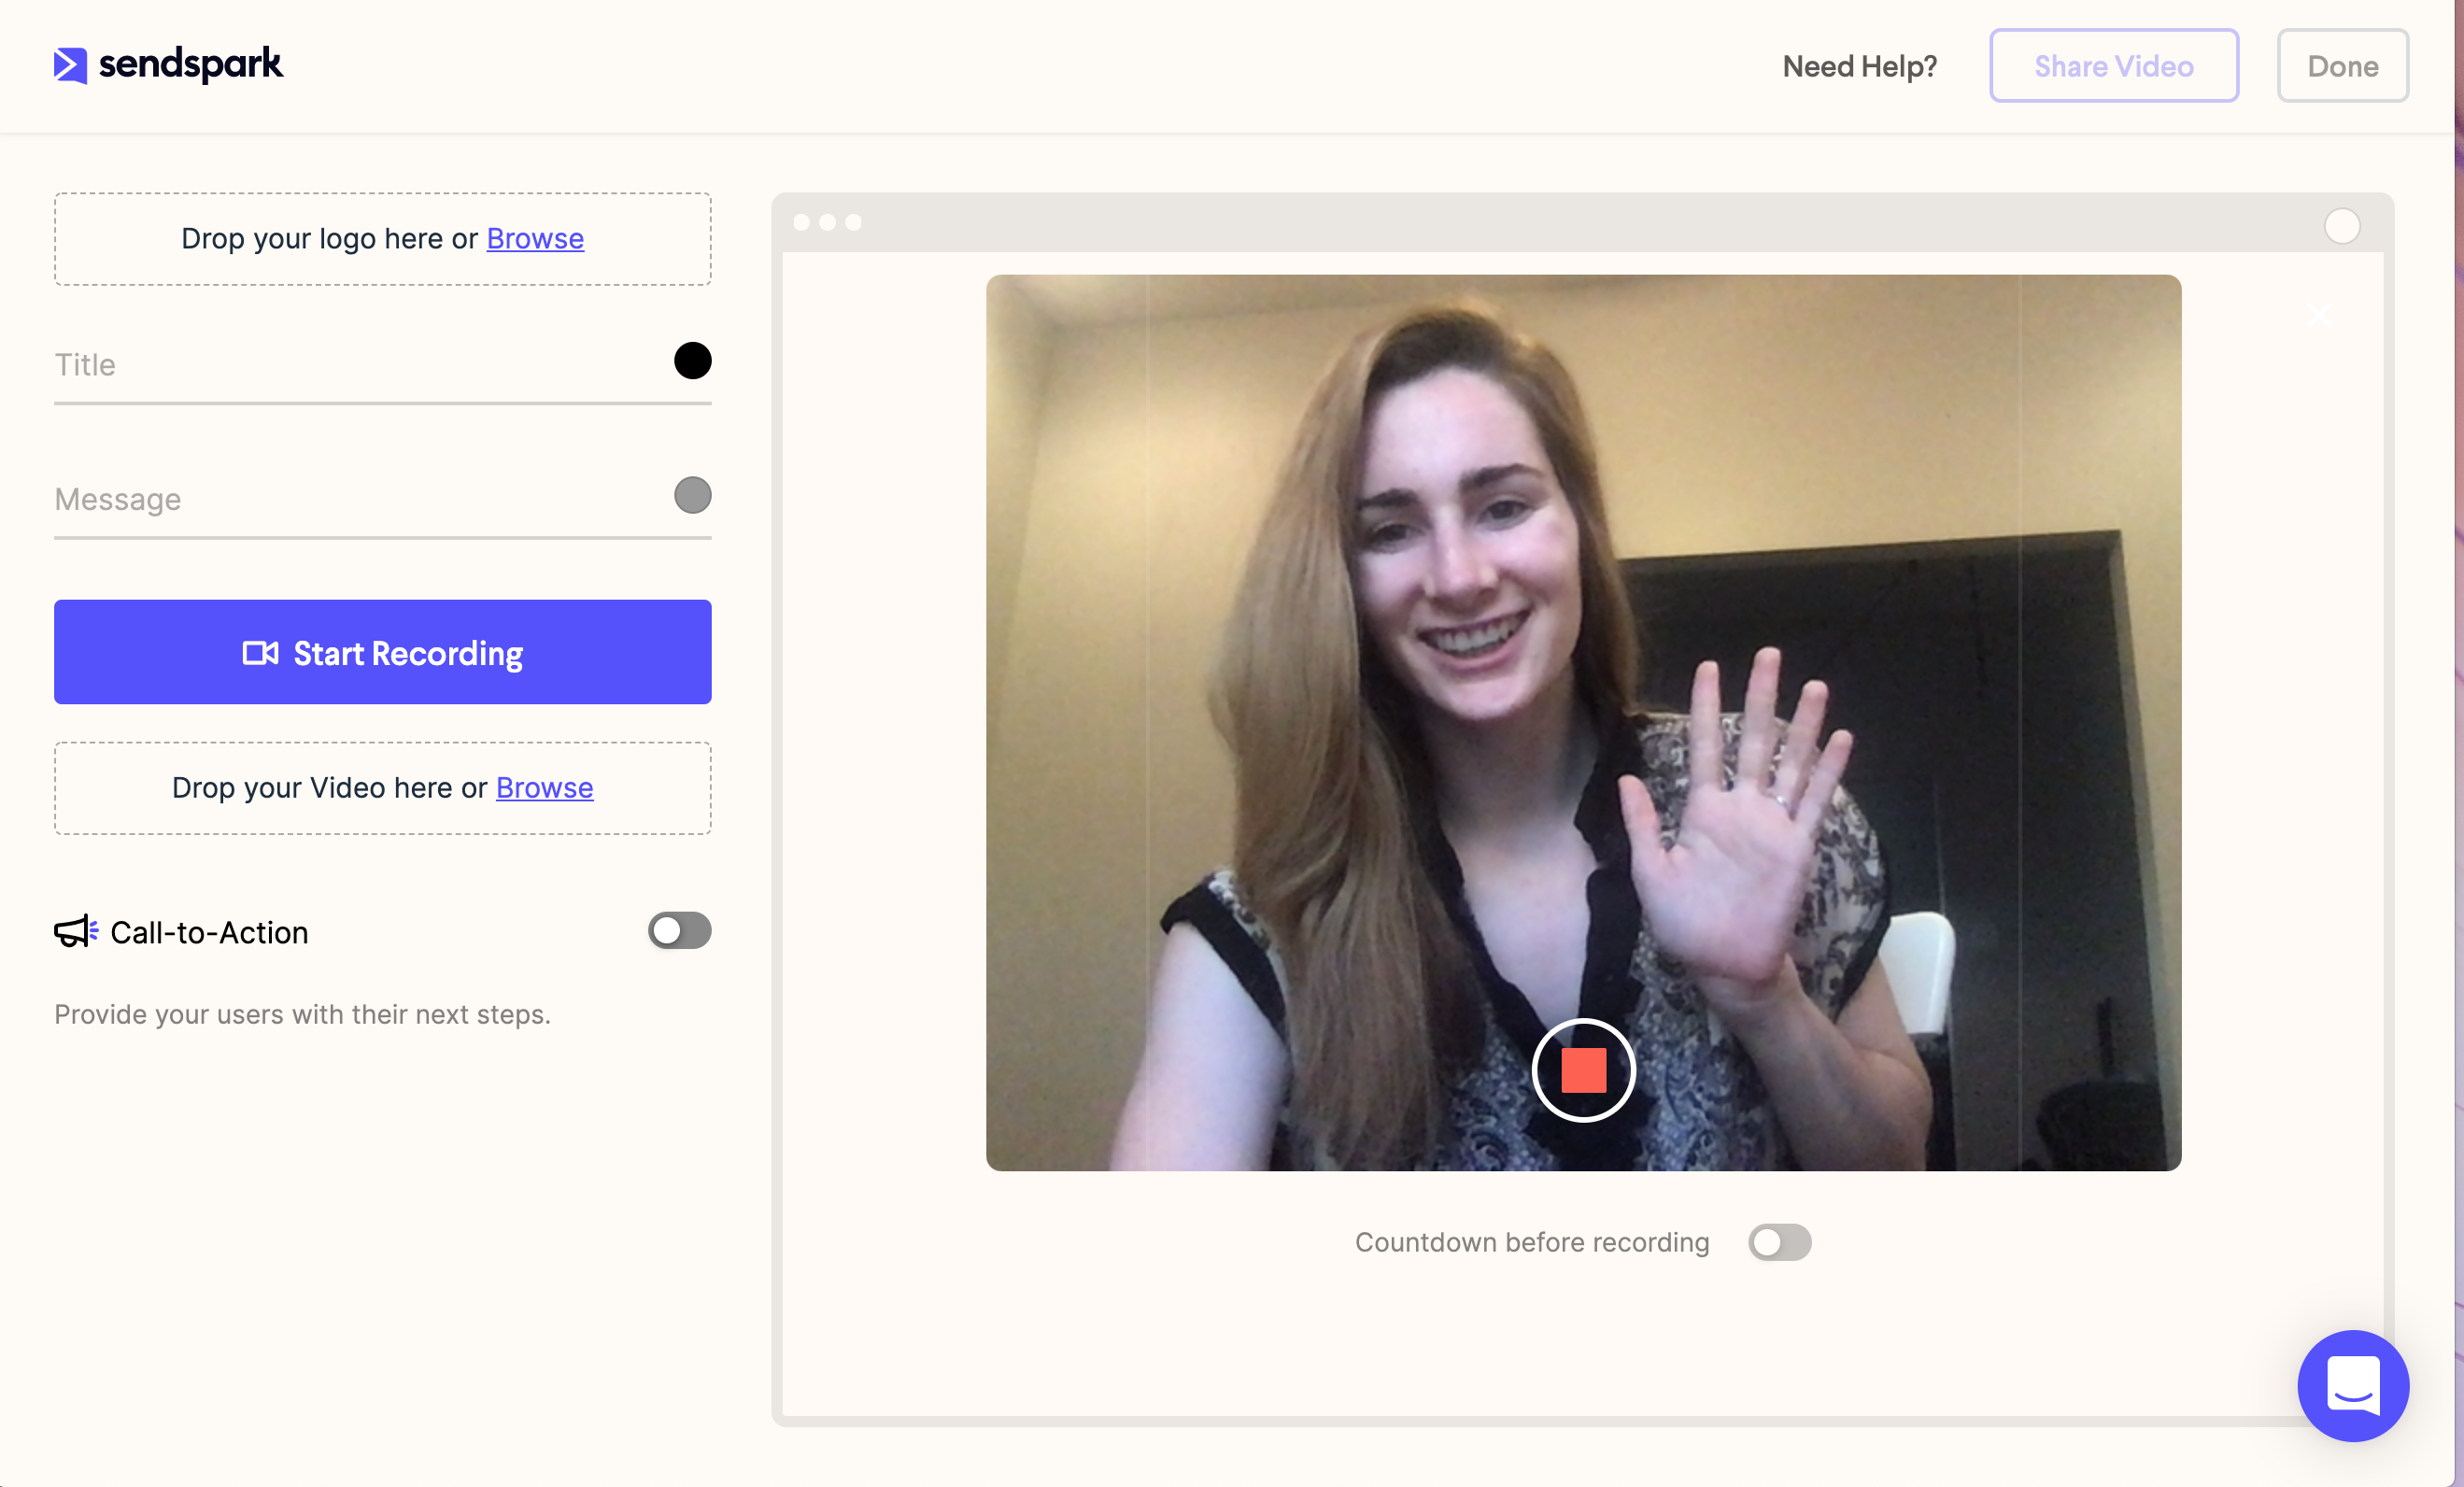Viewport: 2464px width, 1487px height.
Task: Click the chat support bubble icon
Action: [2353, 1383]
